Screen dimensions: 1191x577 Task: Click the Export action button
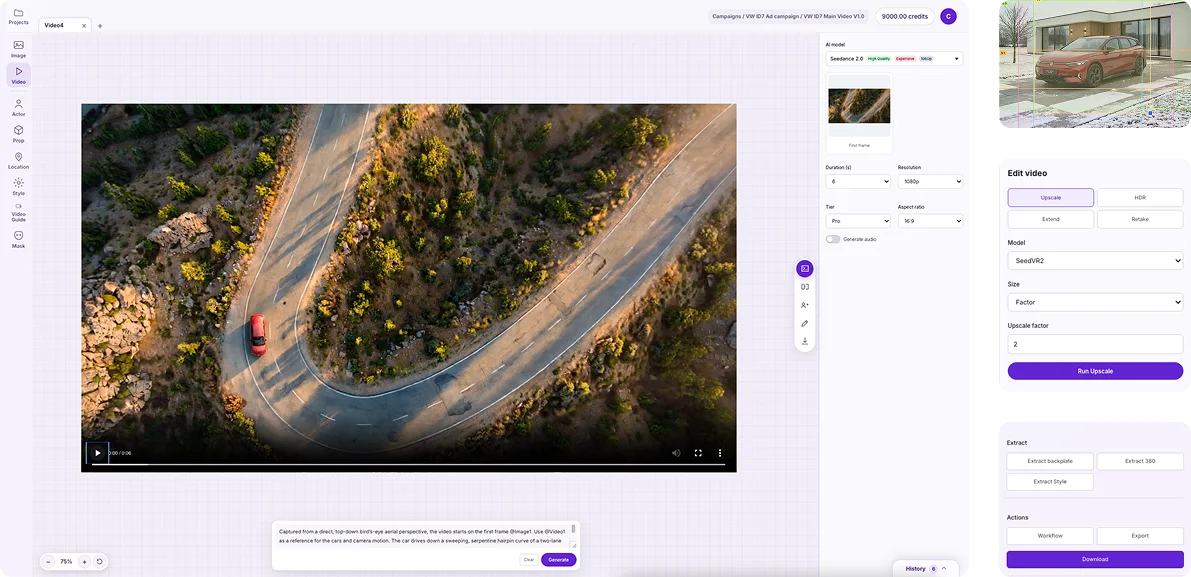pos(1140,536)
